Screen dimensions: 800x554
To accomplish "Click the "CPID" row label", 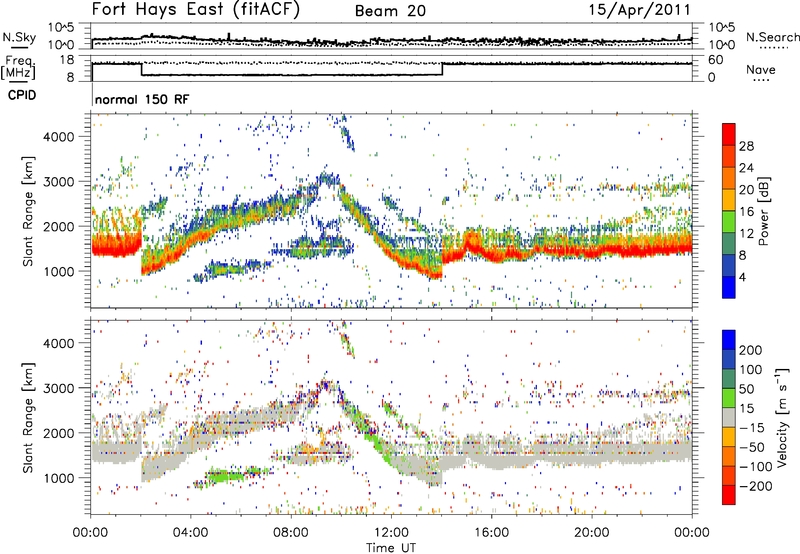I will (22, 95).
